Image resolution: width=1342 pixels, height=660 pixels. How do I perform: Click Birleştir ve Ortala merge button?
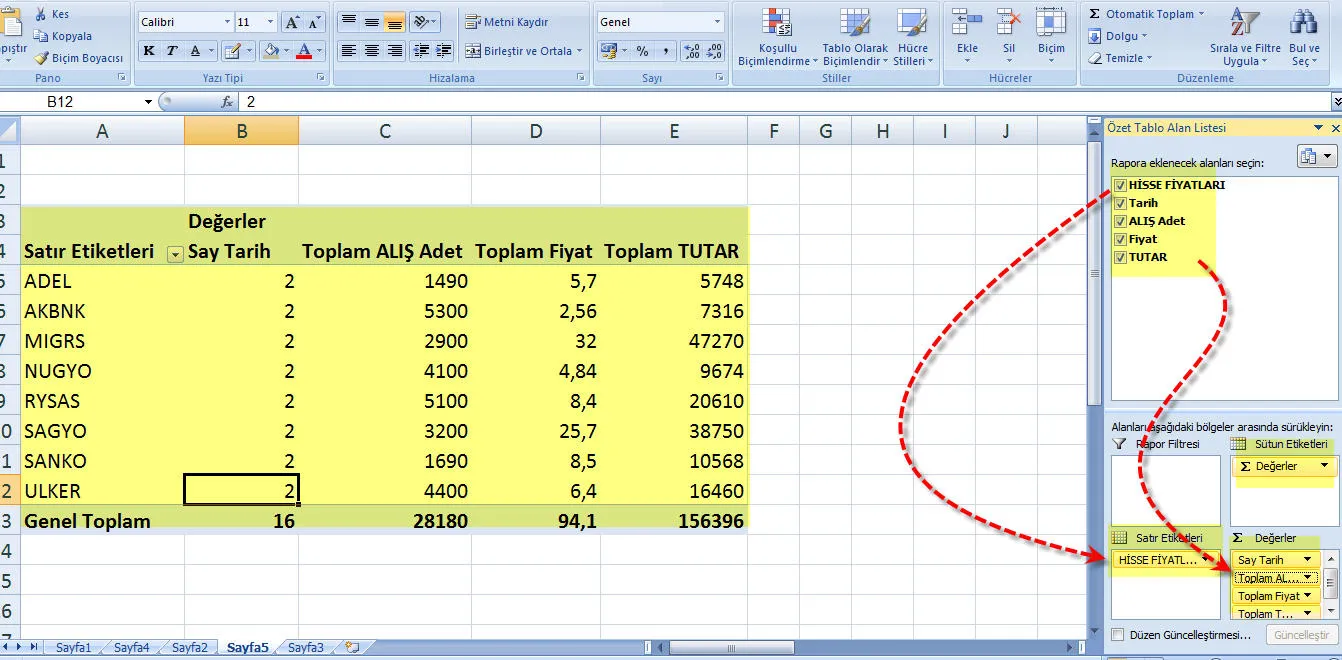pyautogui.click(x=519, y=51)
